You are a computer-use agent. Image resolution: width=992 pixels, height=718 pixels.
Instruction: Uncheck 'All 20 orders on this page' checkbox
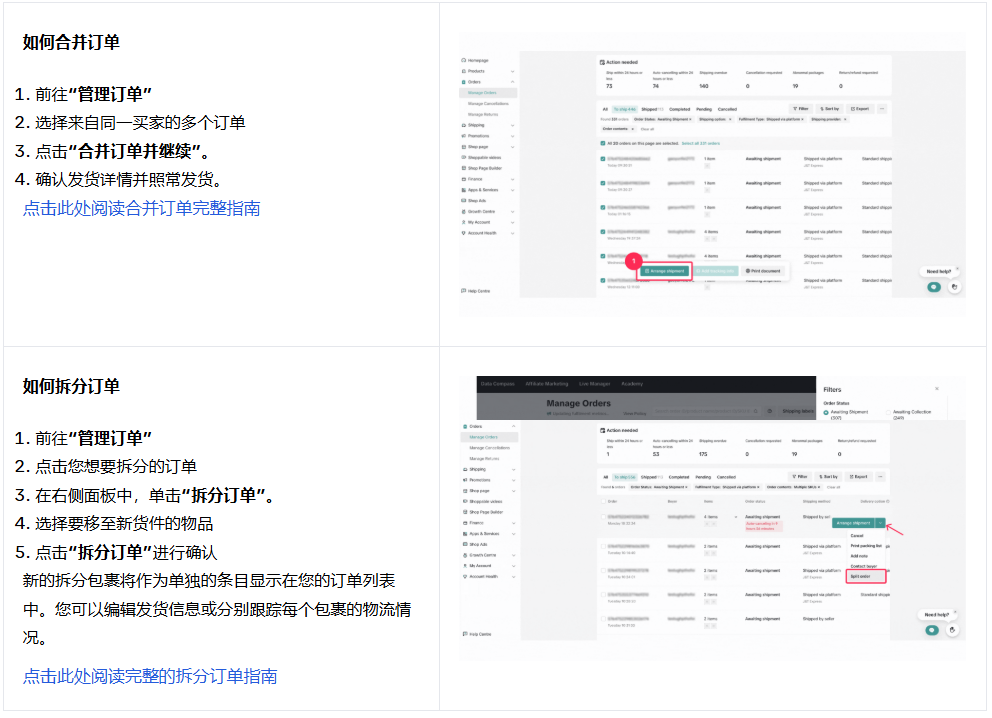click(602, 143)
